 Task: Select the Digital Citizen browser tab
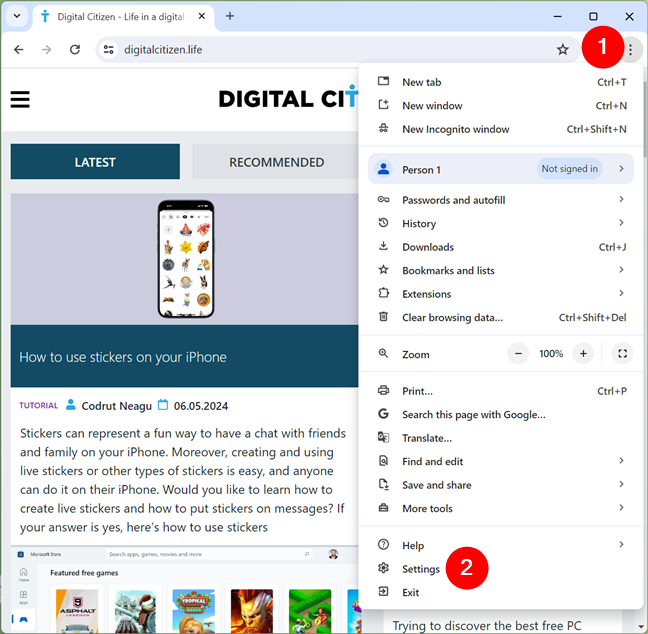(x=123, y=17)
